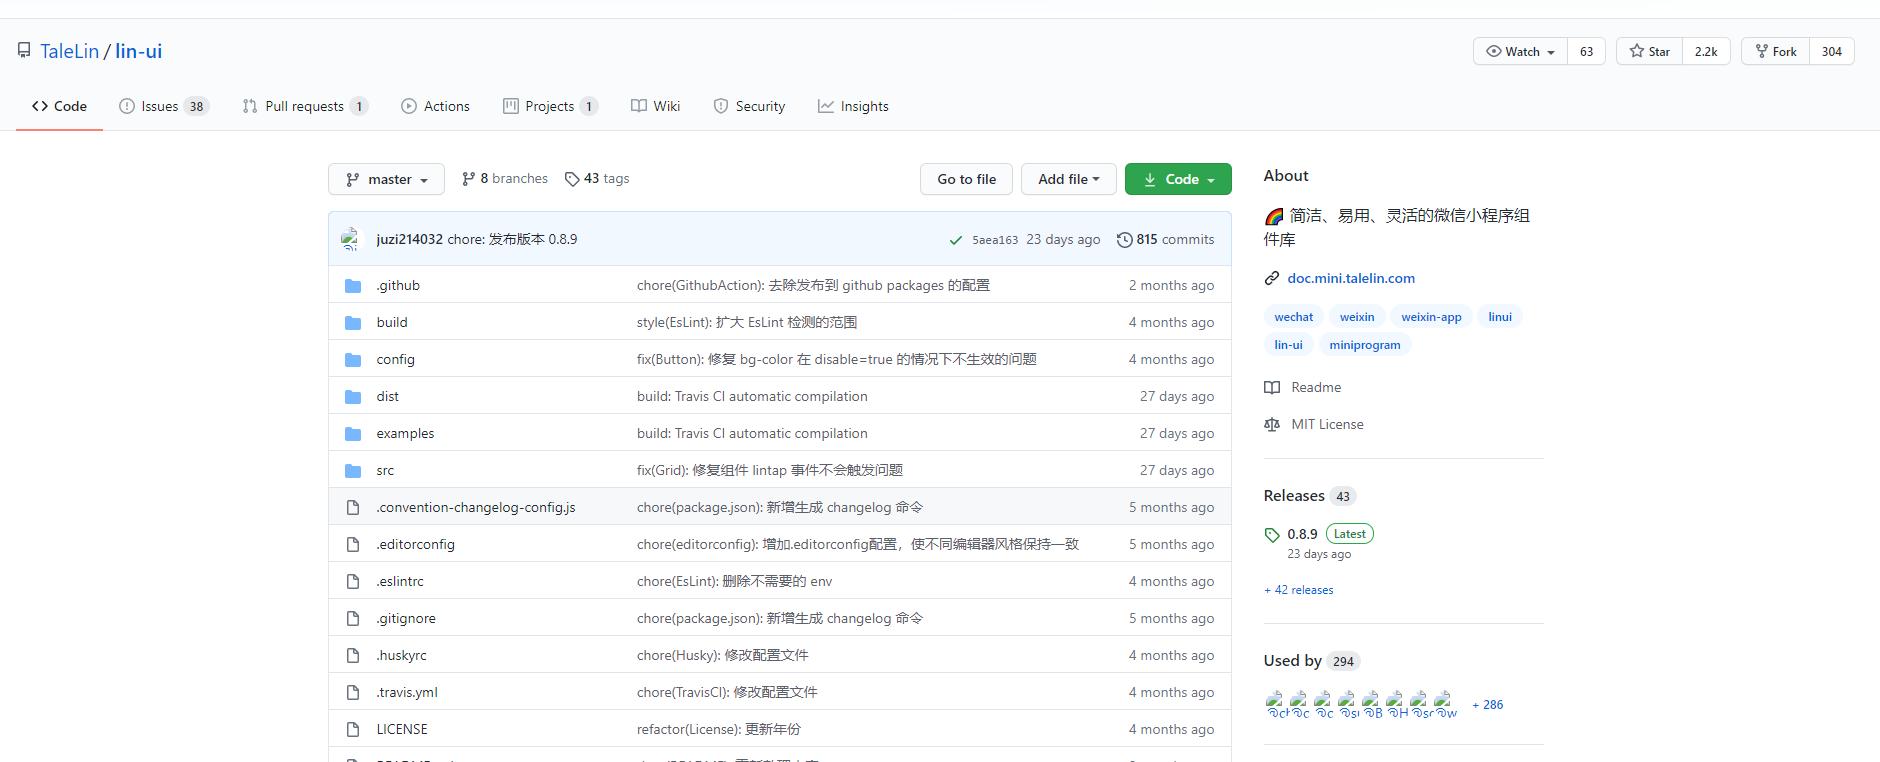Select the weixin-app topic tag

coord(1431,316)
